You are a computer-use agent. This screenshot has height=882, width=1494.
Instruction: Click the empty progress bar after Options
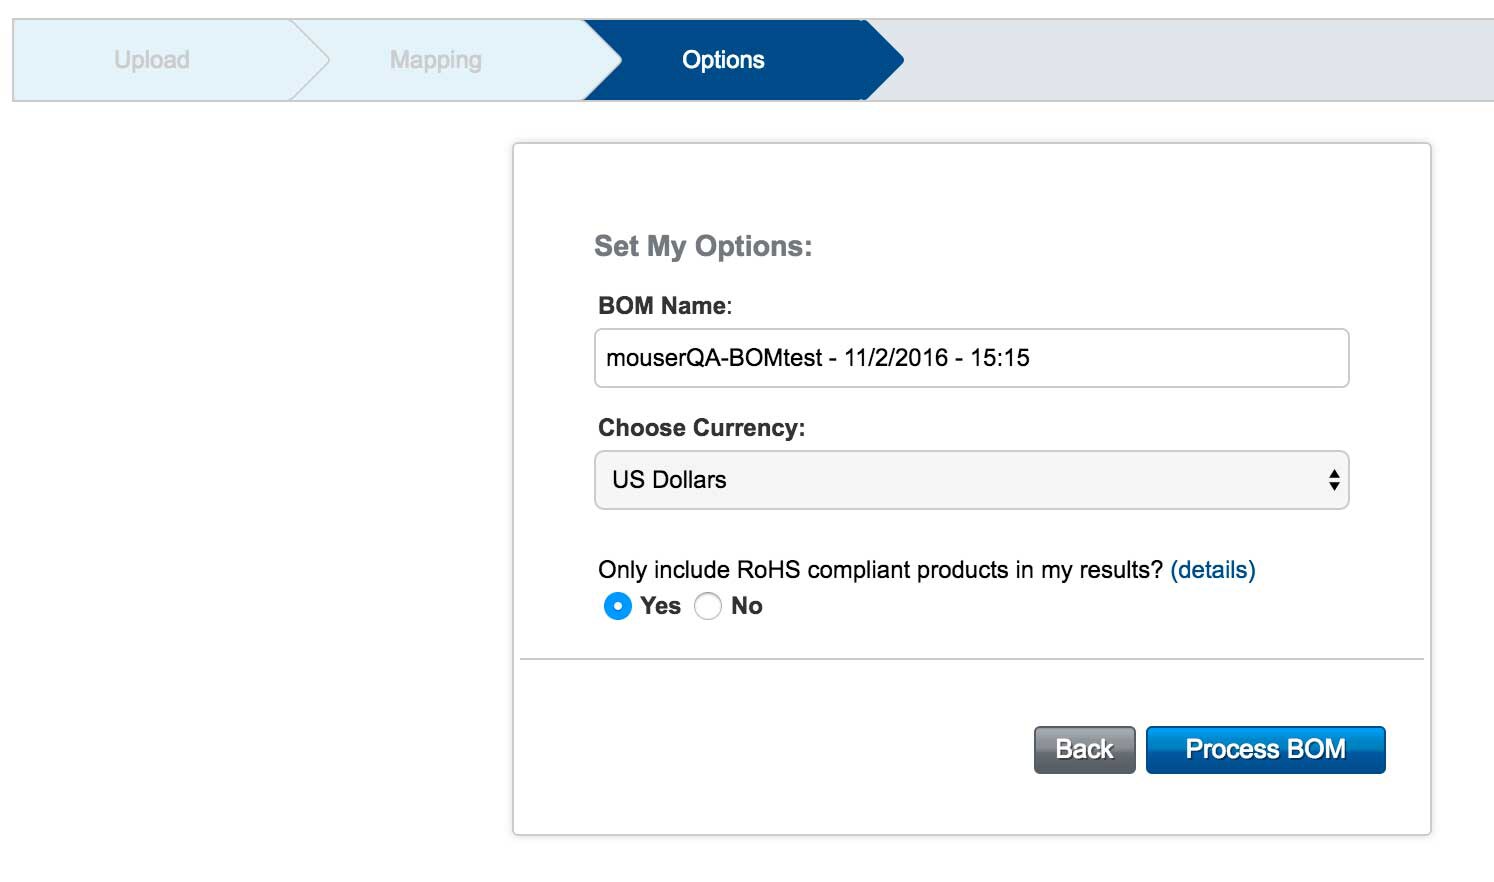1200,60
